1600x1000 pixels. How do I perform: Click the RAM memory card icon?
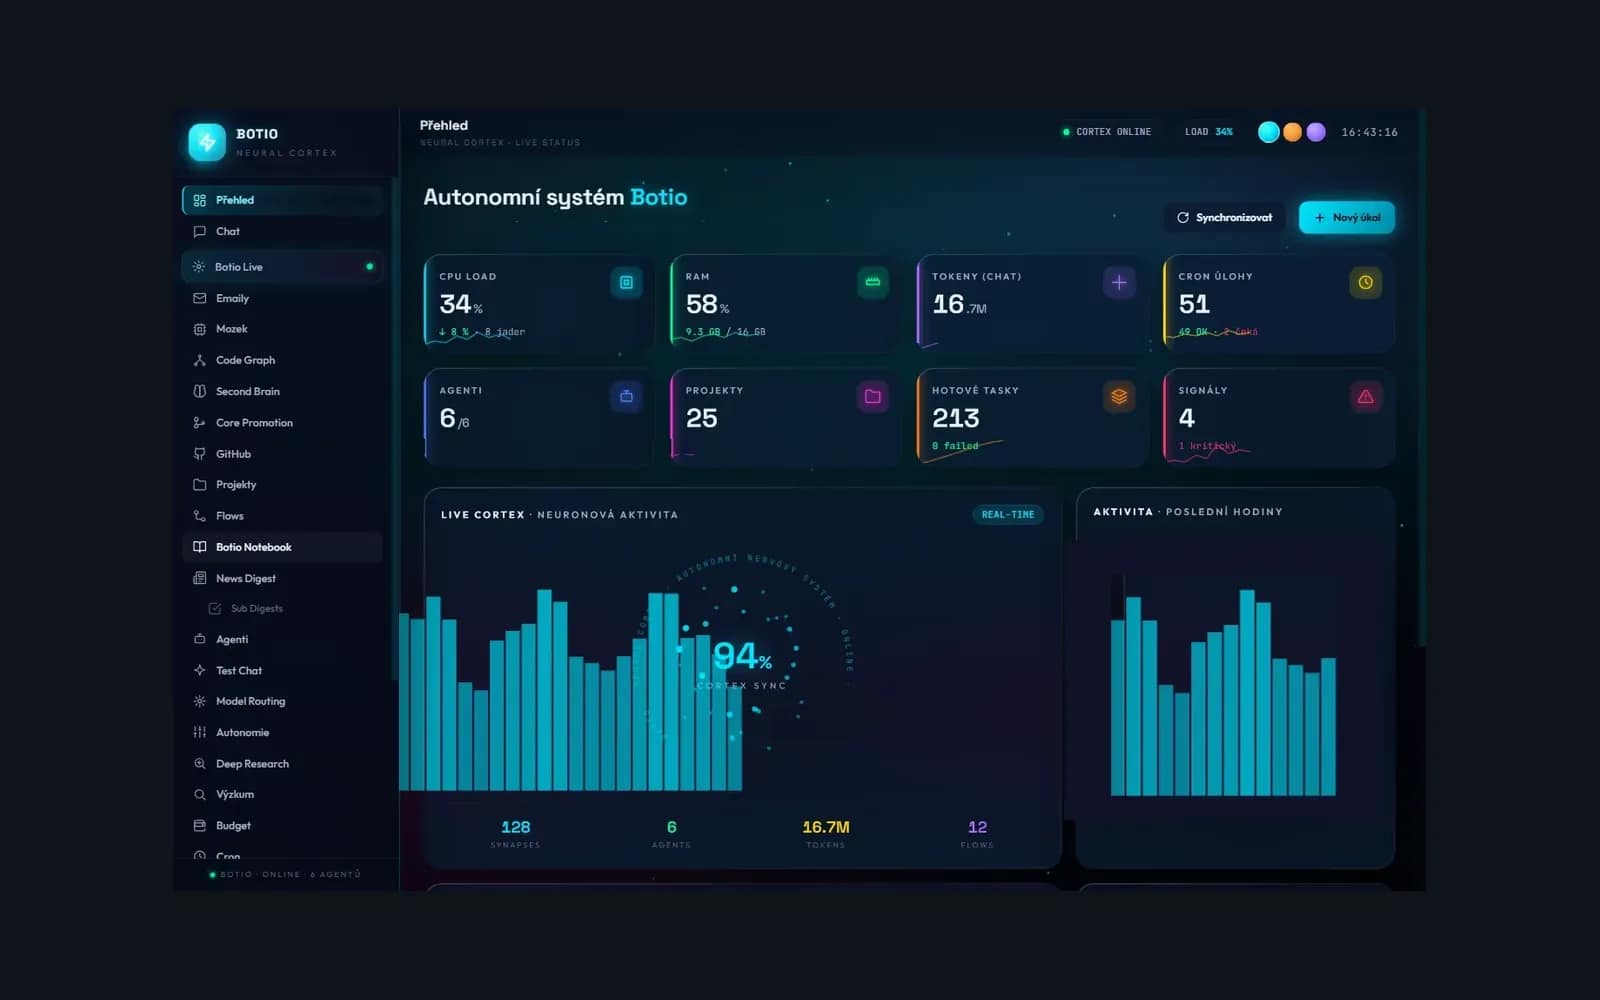pyautogui.click(x=872, y=282)
